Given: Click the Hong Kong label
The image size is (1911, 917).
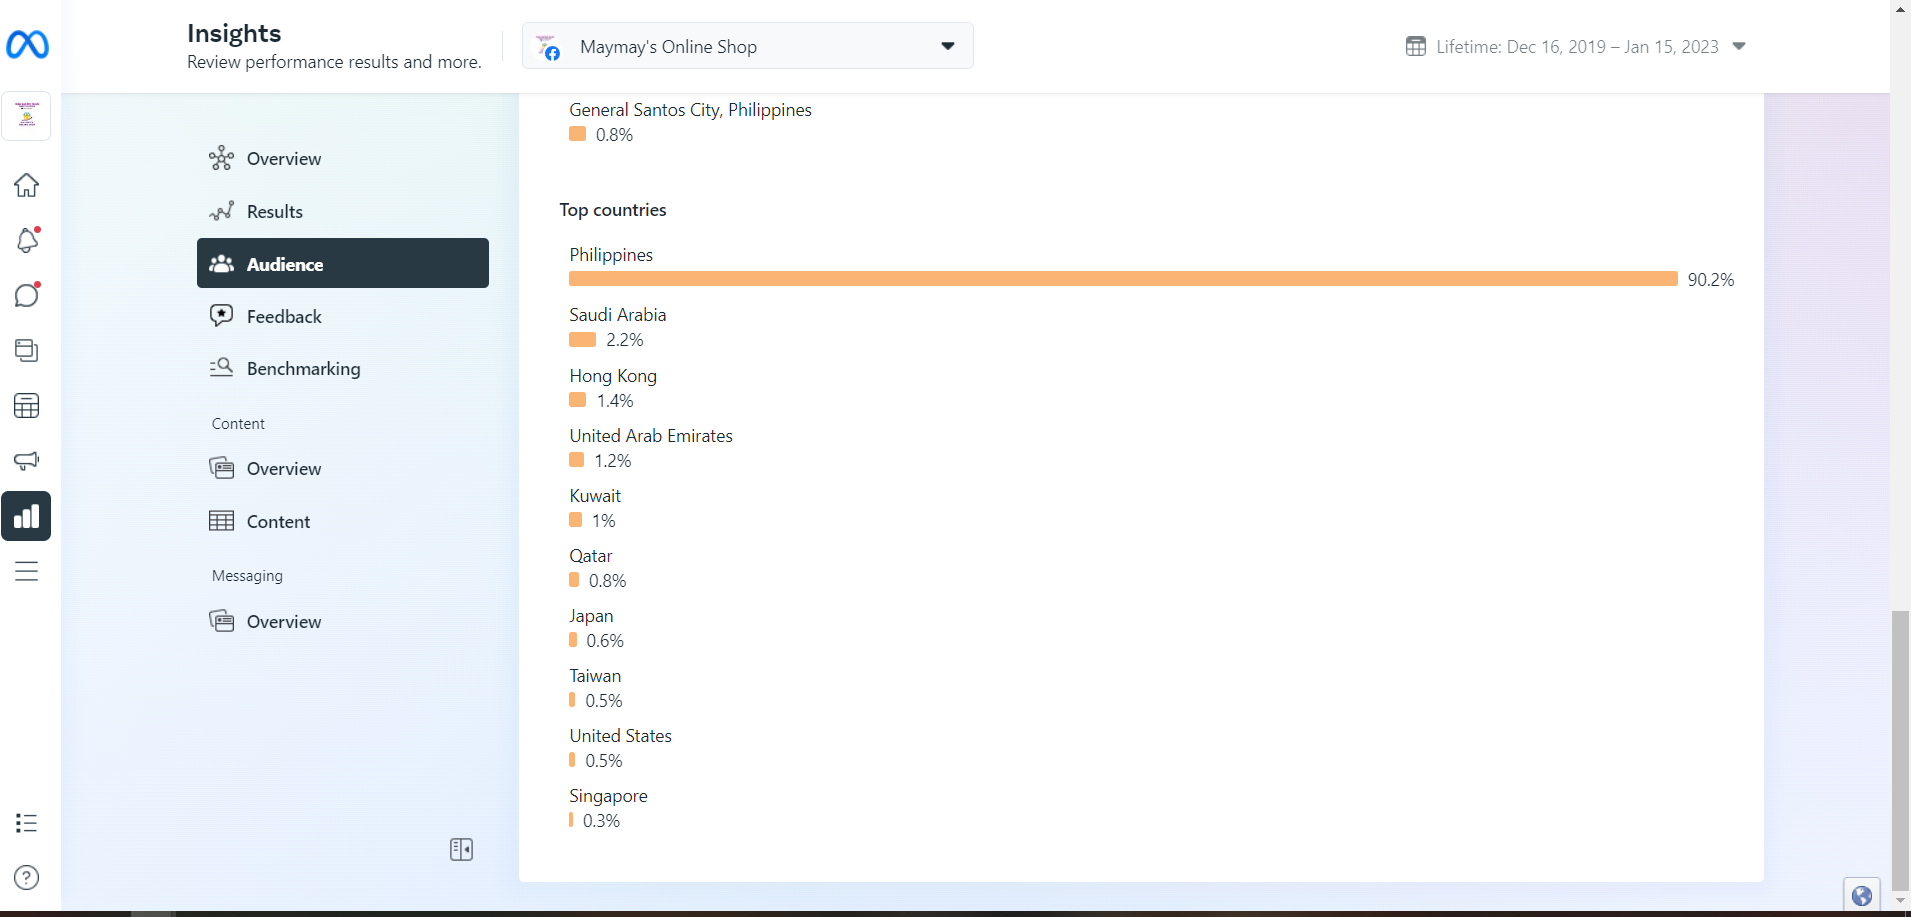Looking at the screenshot, I should [x=613, y=376].
